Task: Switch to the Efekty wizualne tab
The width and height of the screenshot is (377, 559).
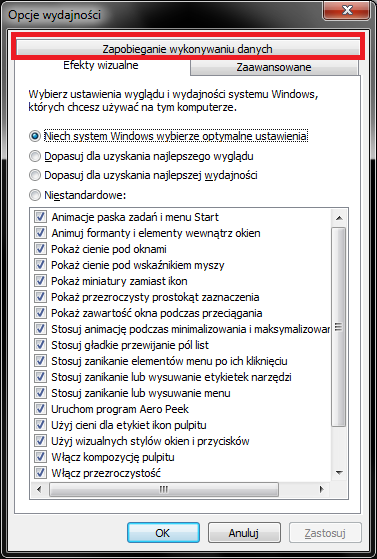Action: pyautogui.click(x=101, y=66)
